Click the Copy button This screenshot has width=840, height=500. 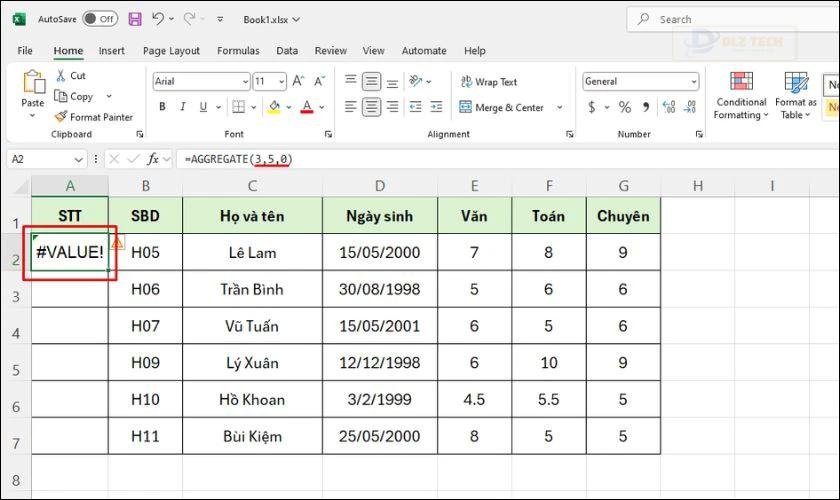click(74, 96)
